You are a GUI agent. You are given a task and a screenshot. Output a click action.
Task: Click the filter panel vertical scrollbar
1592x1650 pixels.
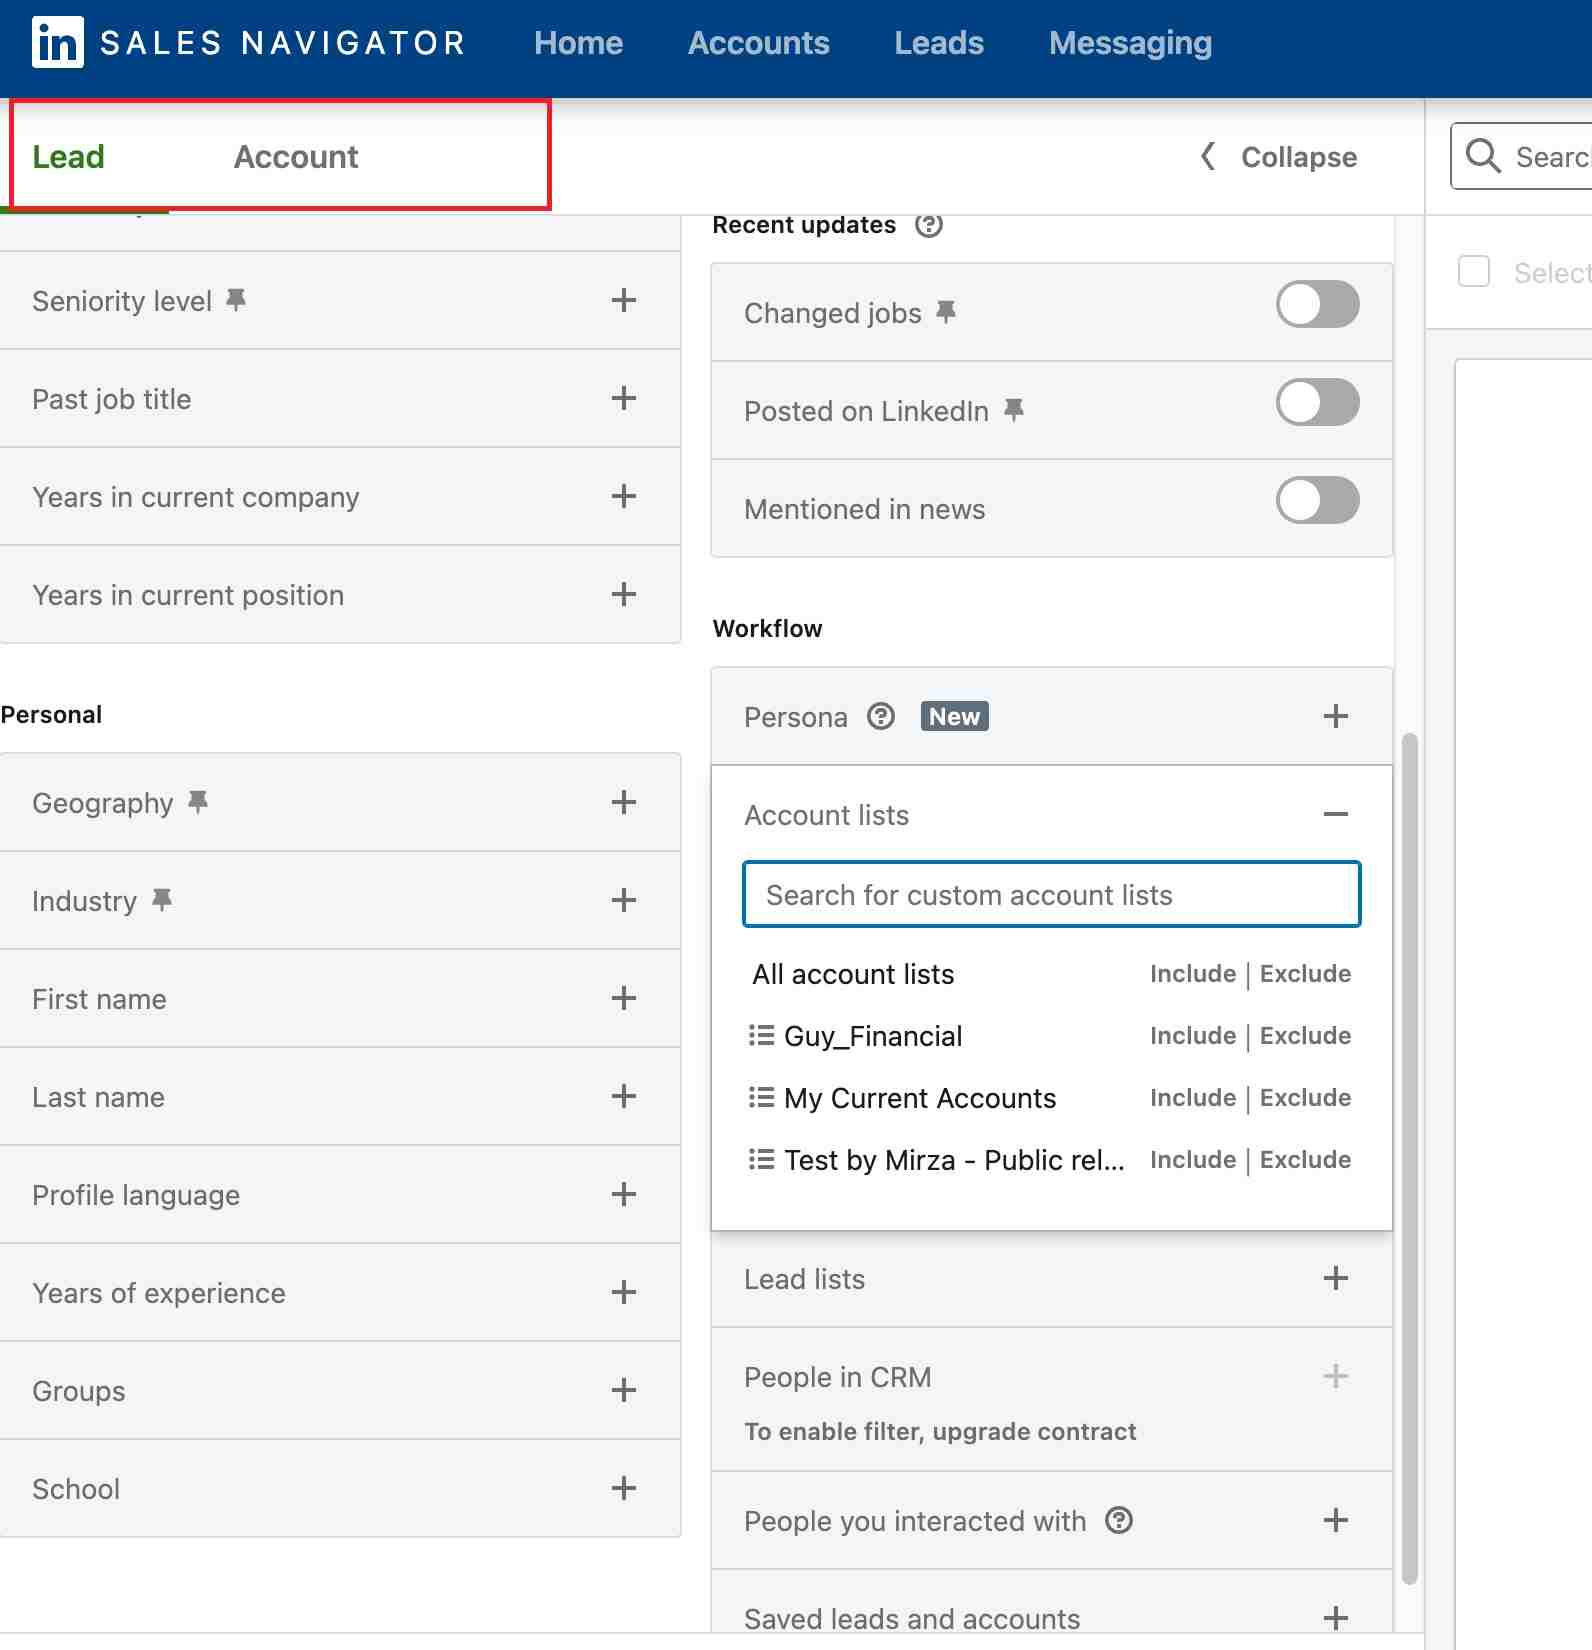1410,1160
